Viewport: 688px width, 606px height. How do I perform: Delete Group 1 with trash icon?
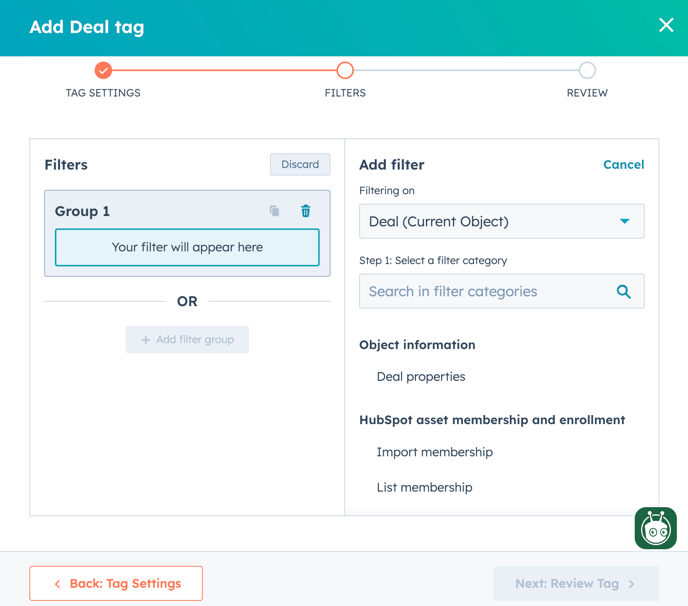click(x=306, y=211)
